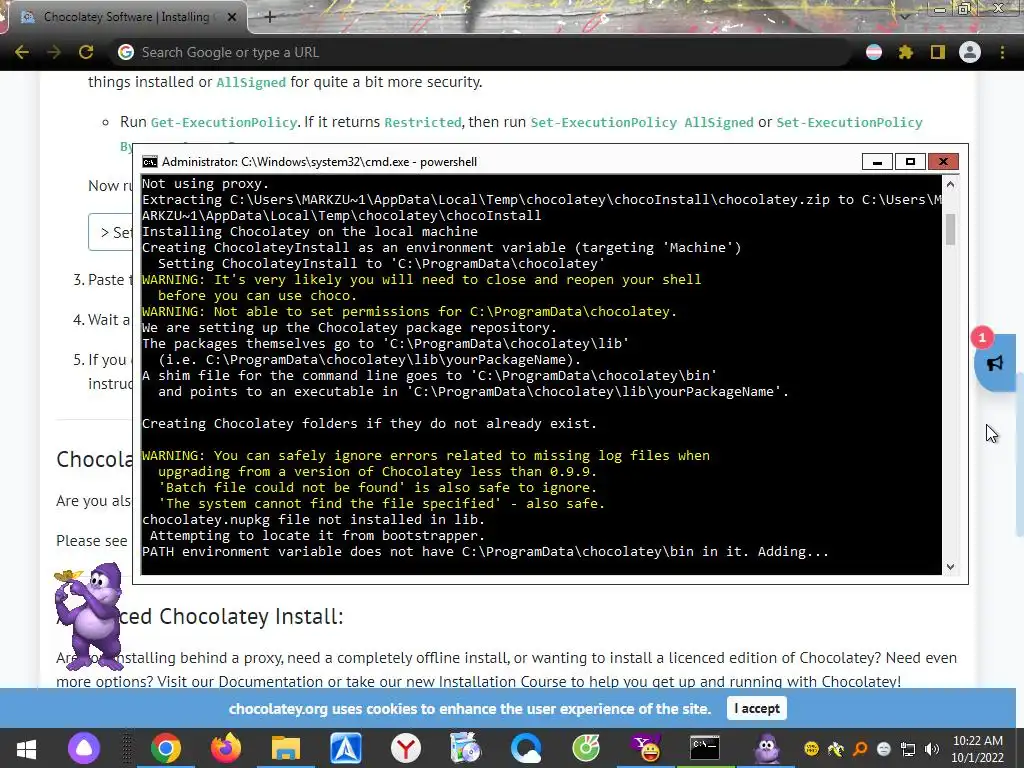Close the Chocolatey Software browser tab
The height and width of the screenshot is (768, 1024).
pyautogui.click(x=232, y=18)
